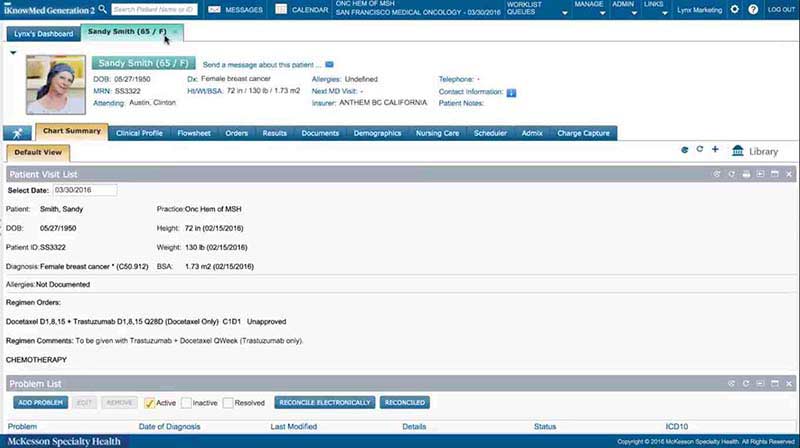Click the Reconcile Electronically button
800x448 pixels.
click(x=324, y=403)
